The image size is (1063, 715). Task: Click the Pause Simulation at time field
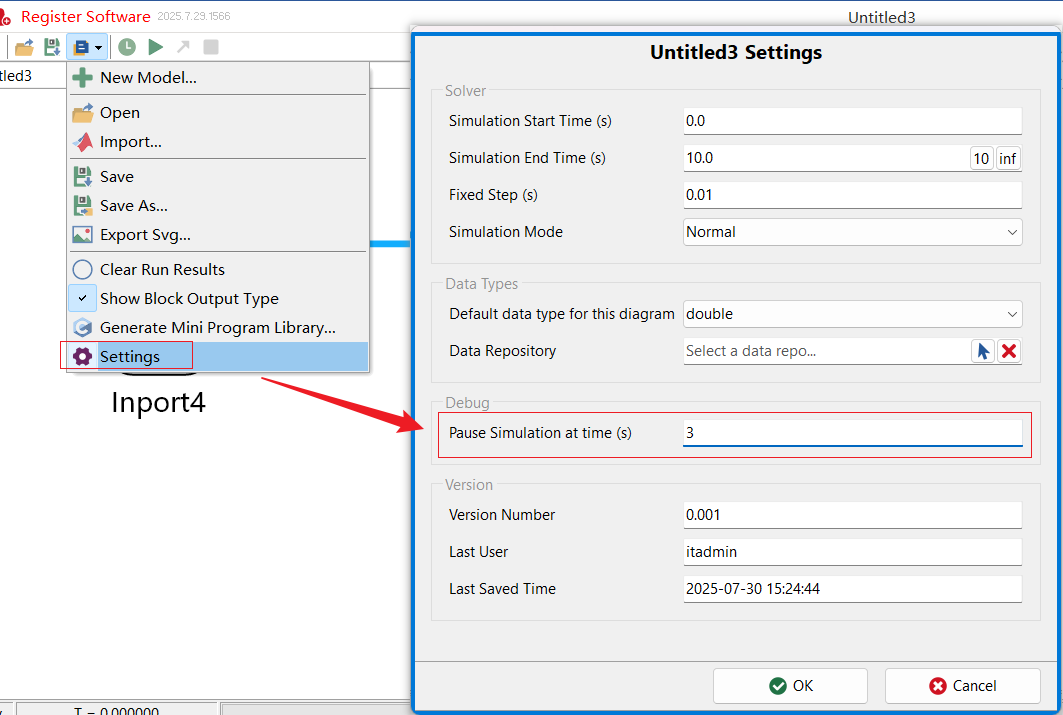[852, 433]
